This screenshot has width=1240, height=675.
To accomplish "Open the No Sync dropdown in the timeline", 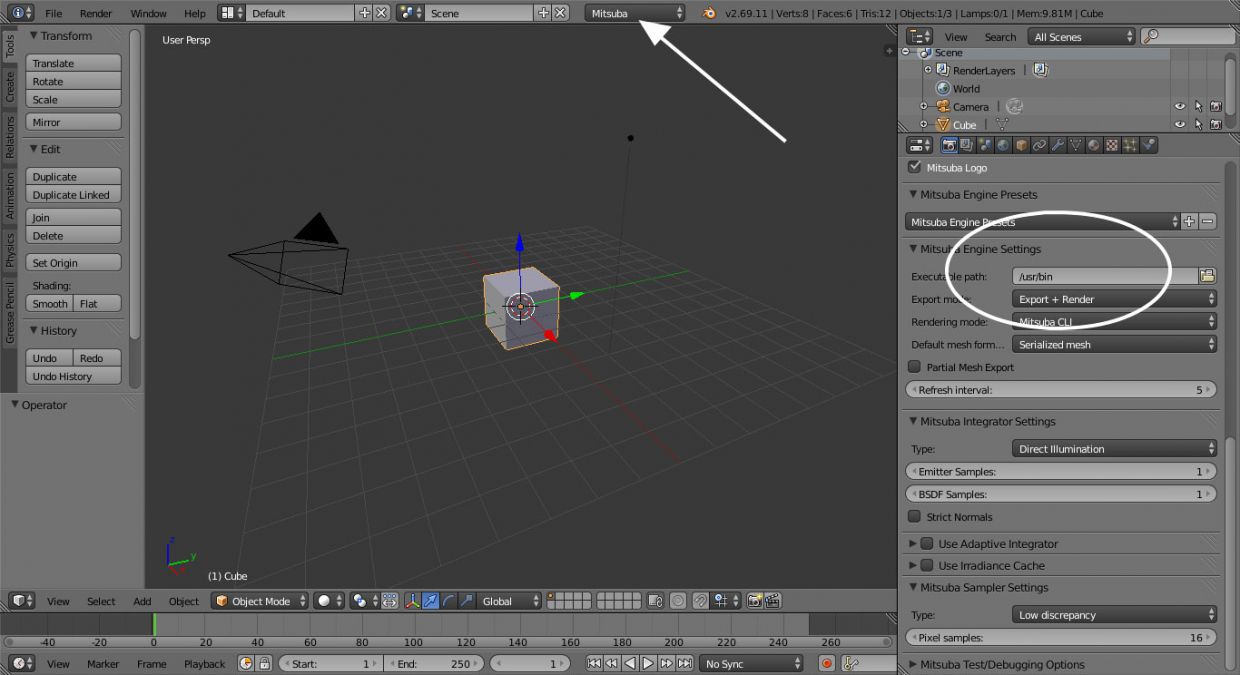I will tap(751, 663).
